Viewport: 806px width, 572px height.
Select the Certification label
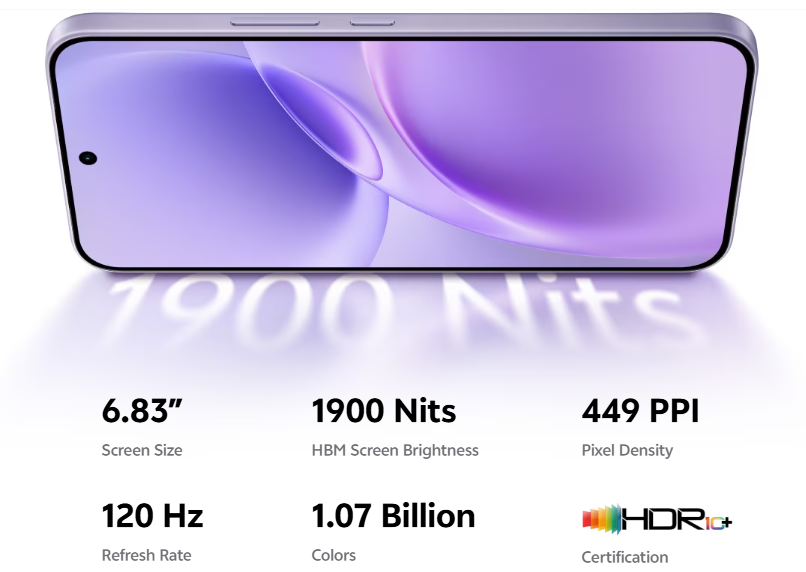625,557
